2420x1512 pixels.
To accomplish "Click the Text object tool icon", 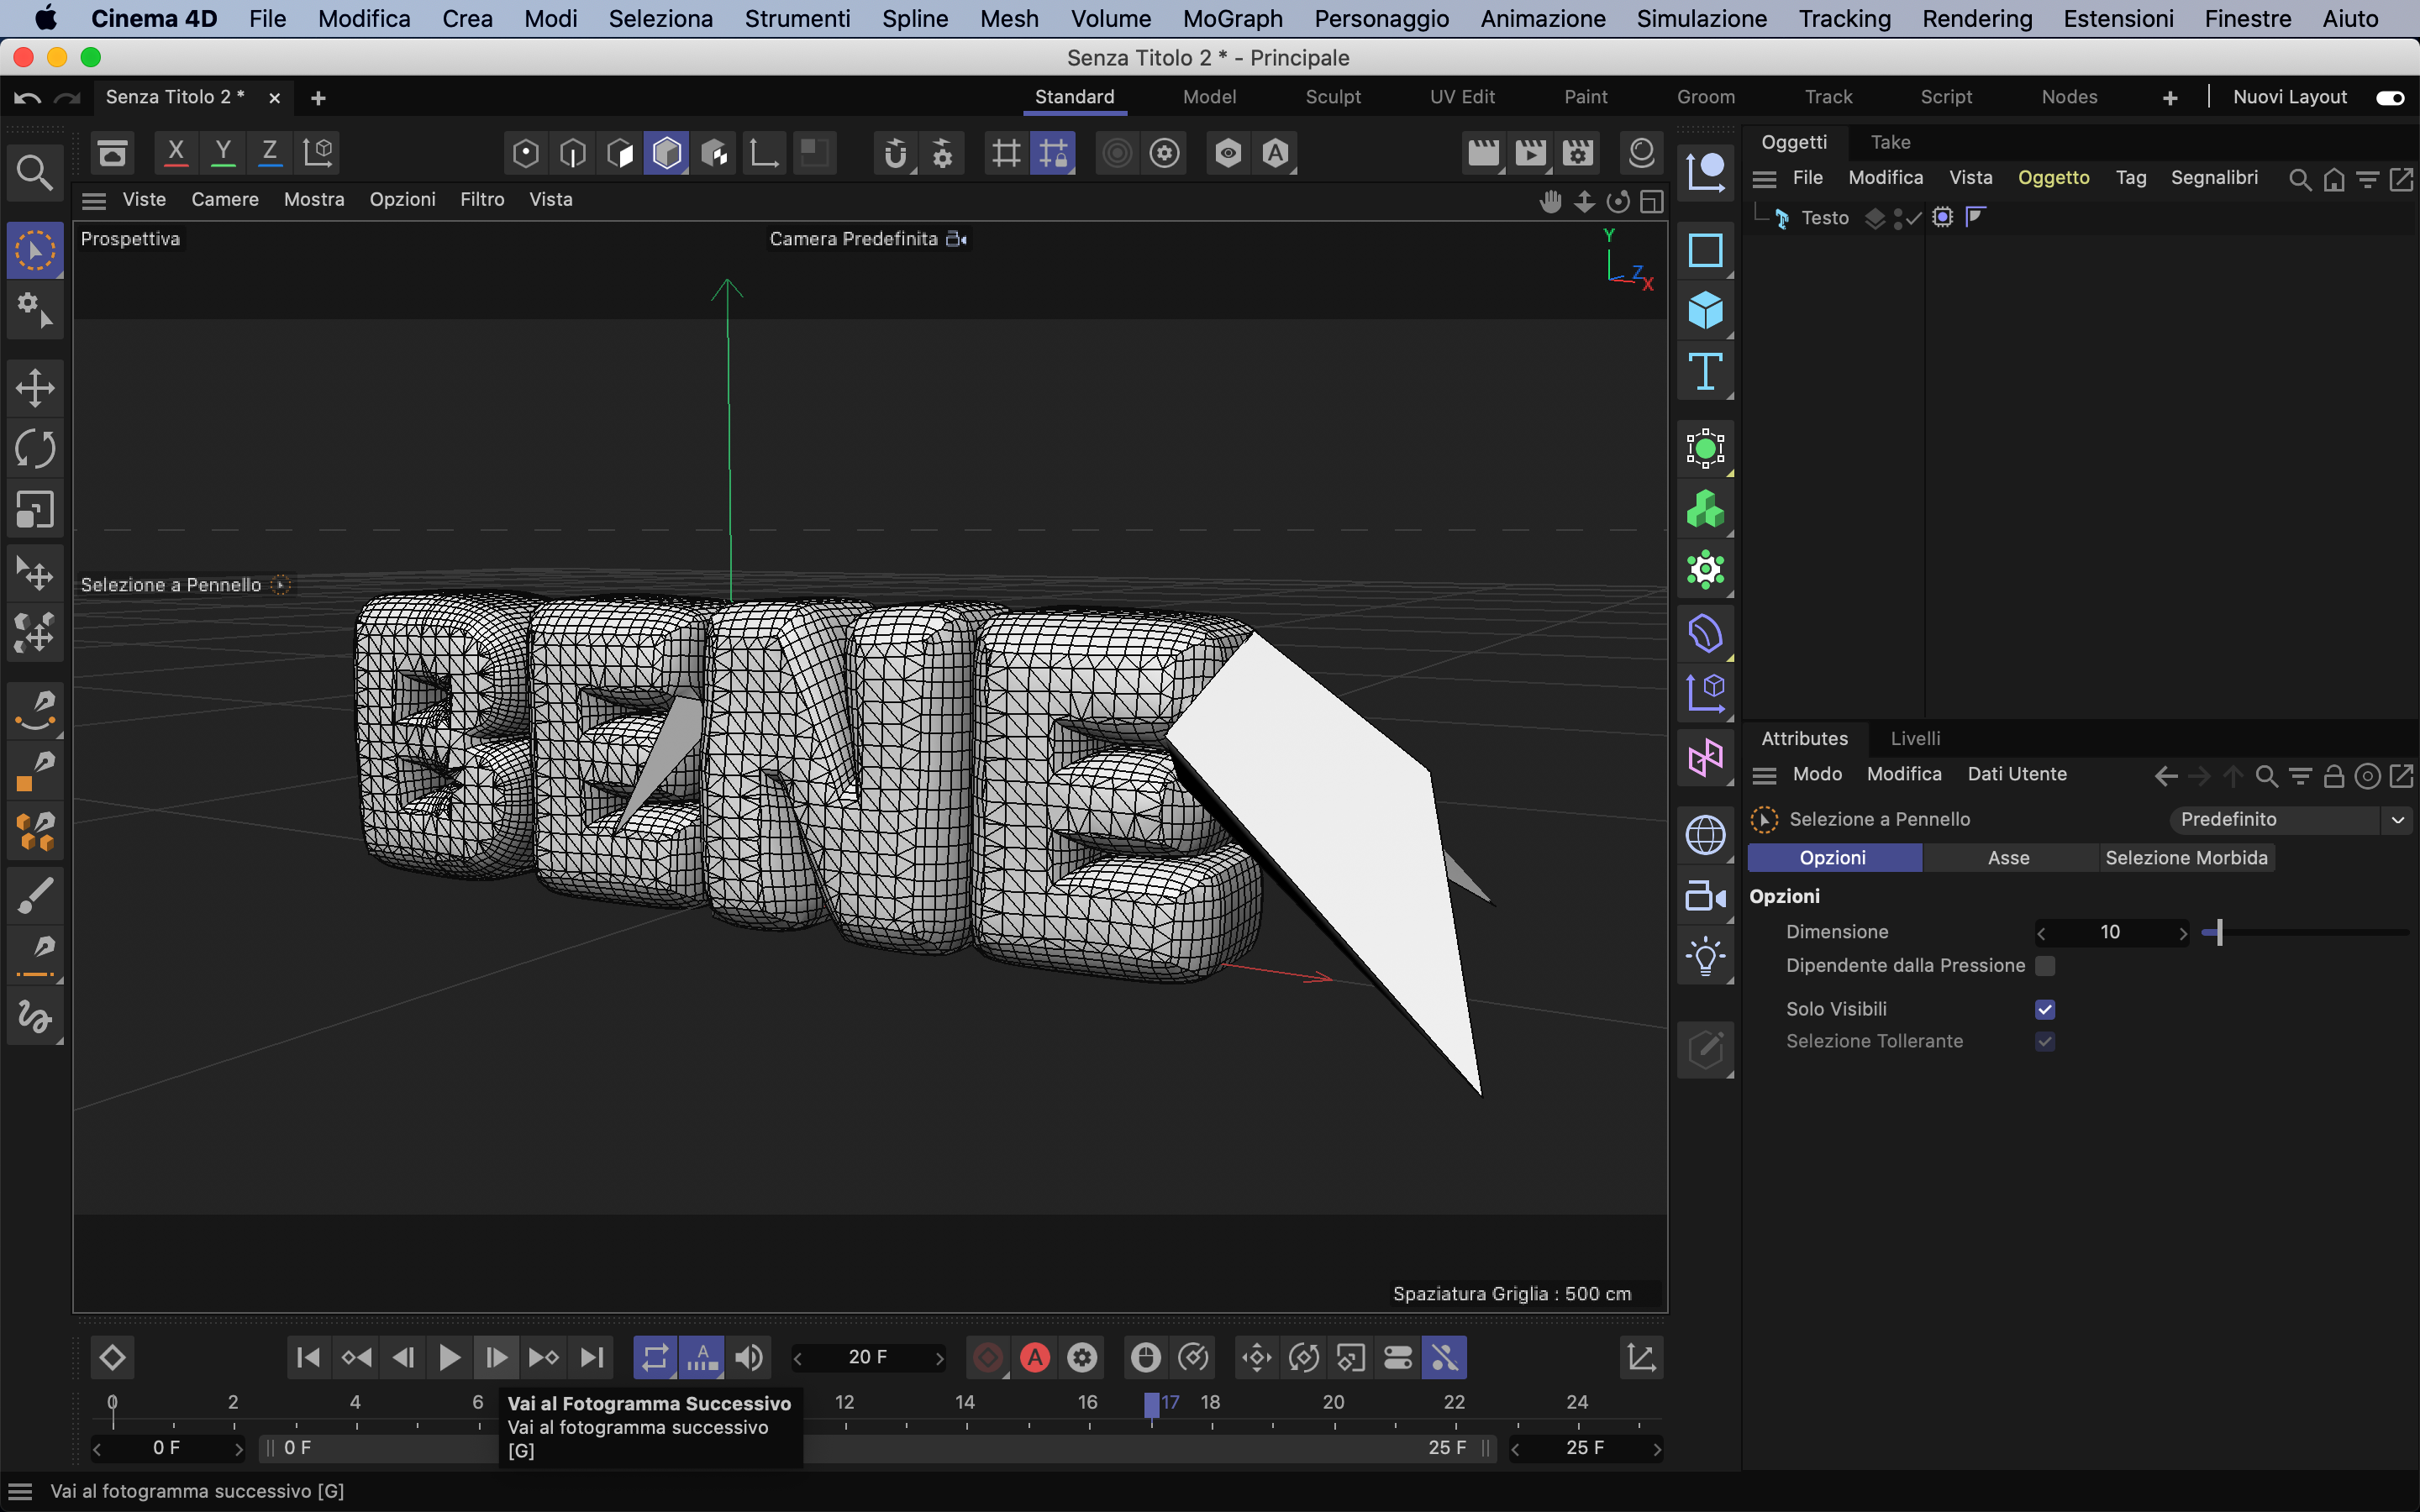I will coord(1705,372).
